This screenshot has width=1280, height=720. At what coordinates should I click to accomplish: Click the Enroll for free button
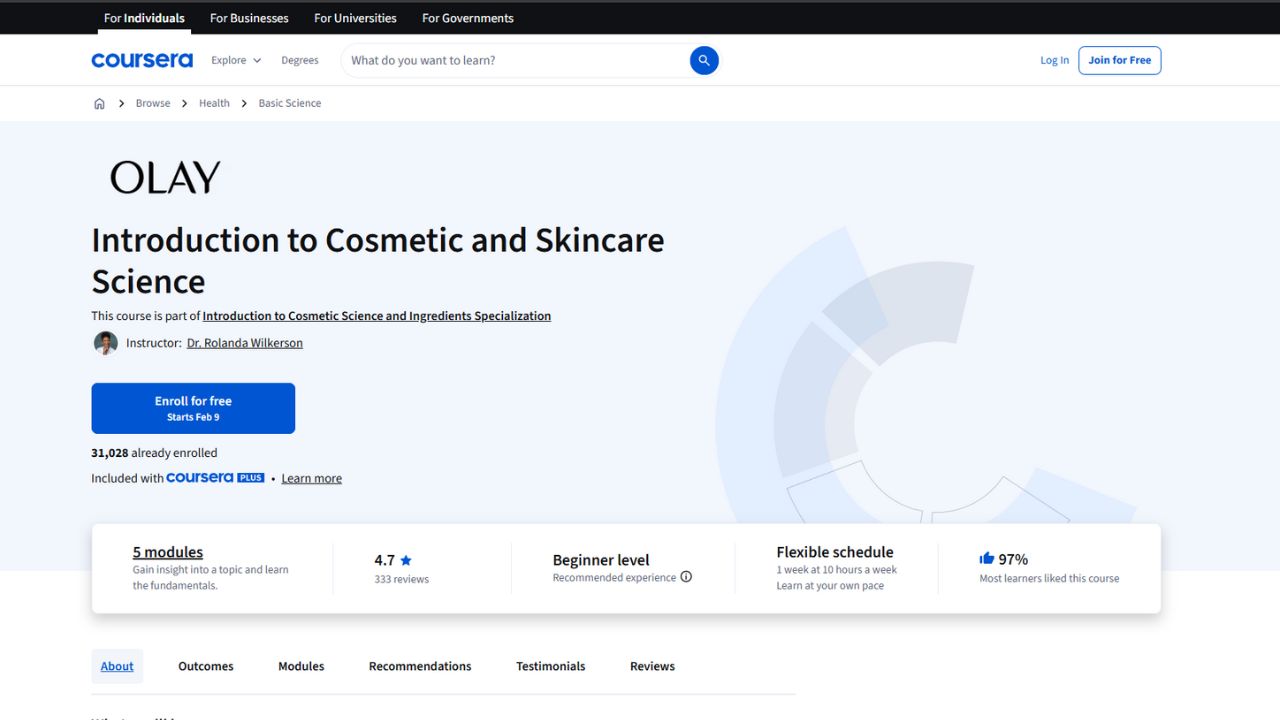pos(193,408)
